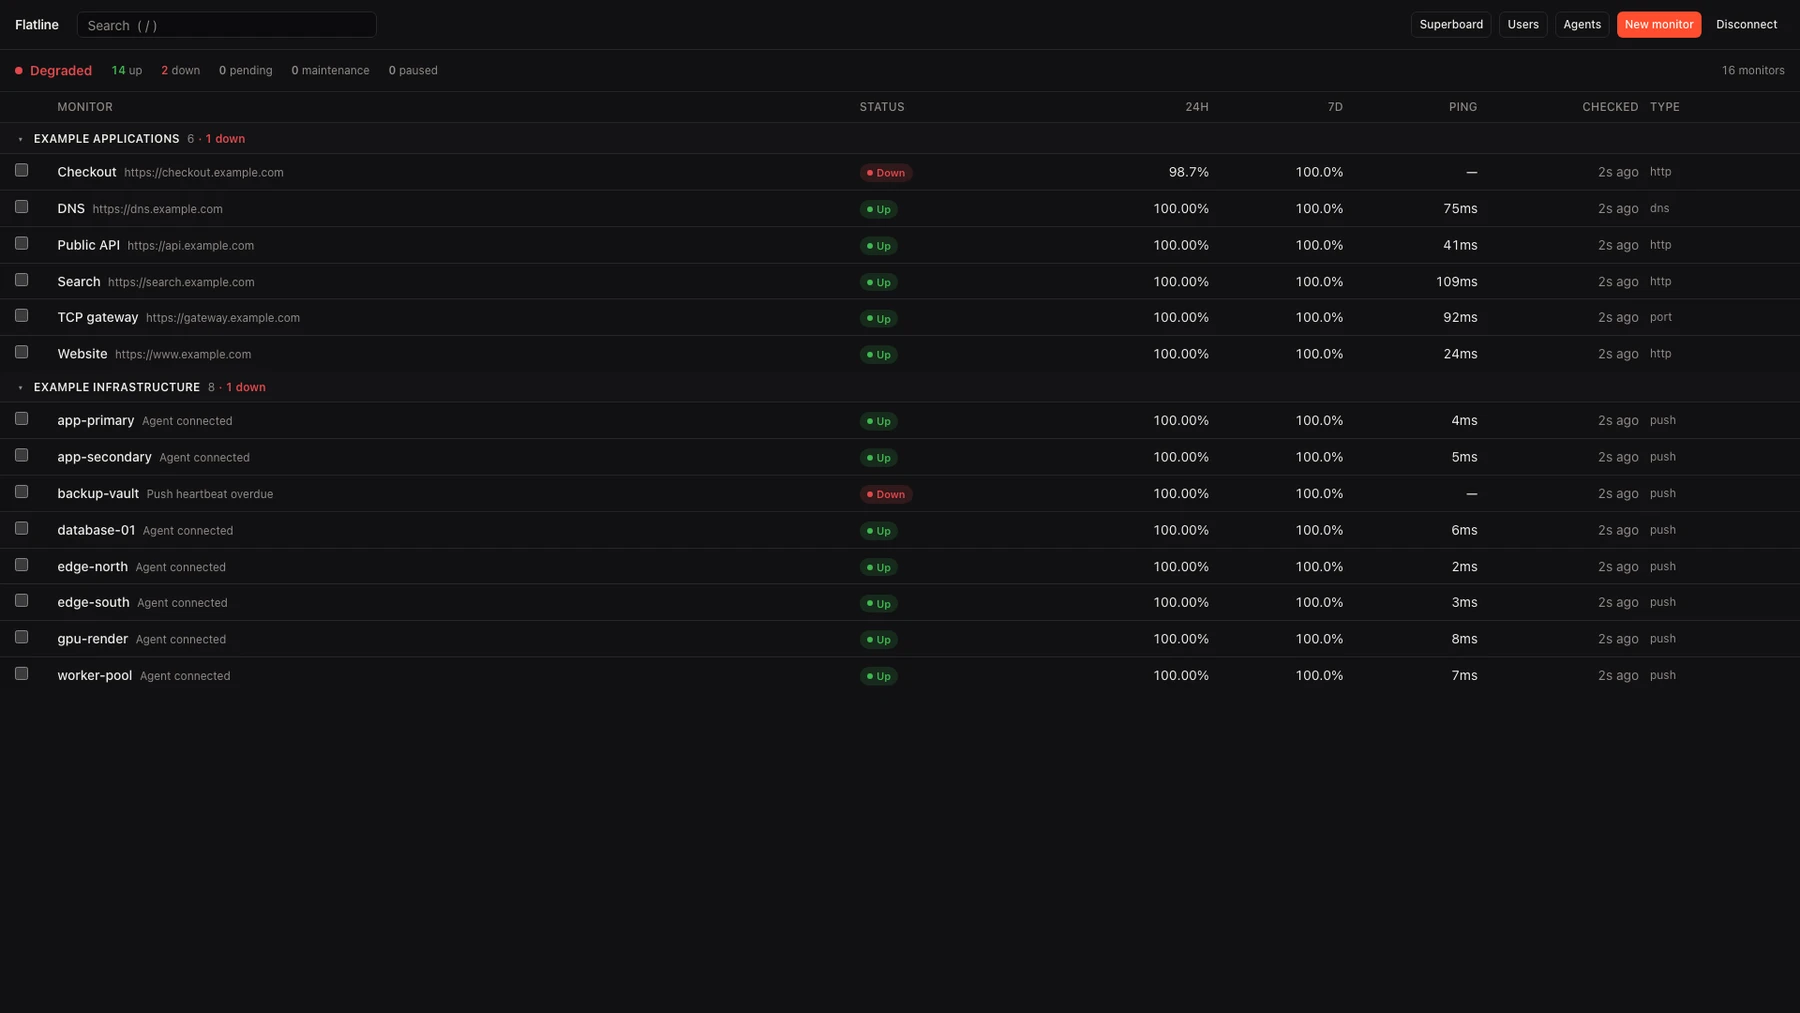
Task: Mark the checkbox next to Search monitor
Action: point(21,280)
